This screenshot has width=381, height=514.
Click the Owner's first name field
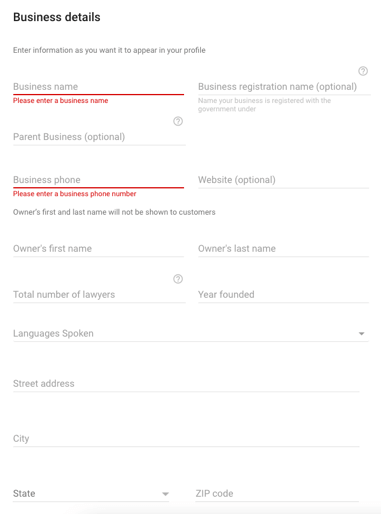[x=98, y=249]
